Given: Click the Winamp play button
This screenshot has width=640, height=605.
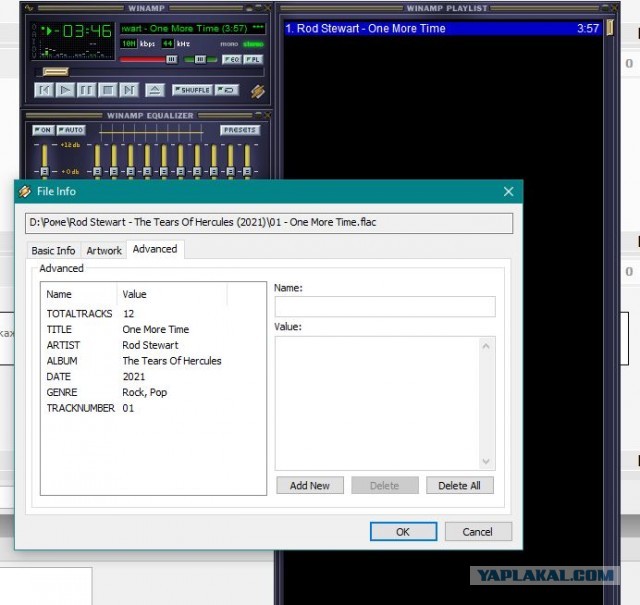Looking at the screenshot, I should click(65, 90).
